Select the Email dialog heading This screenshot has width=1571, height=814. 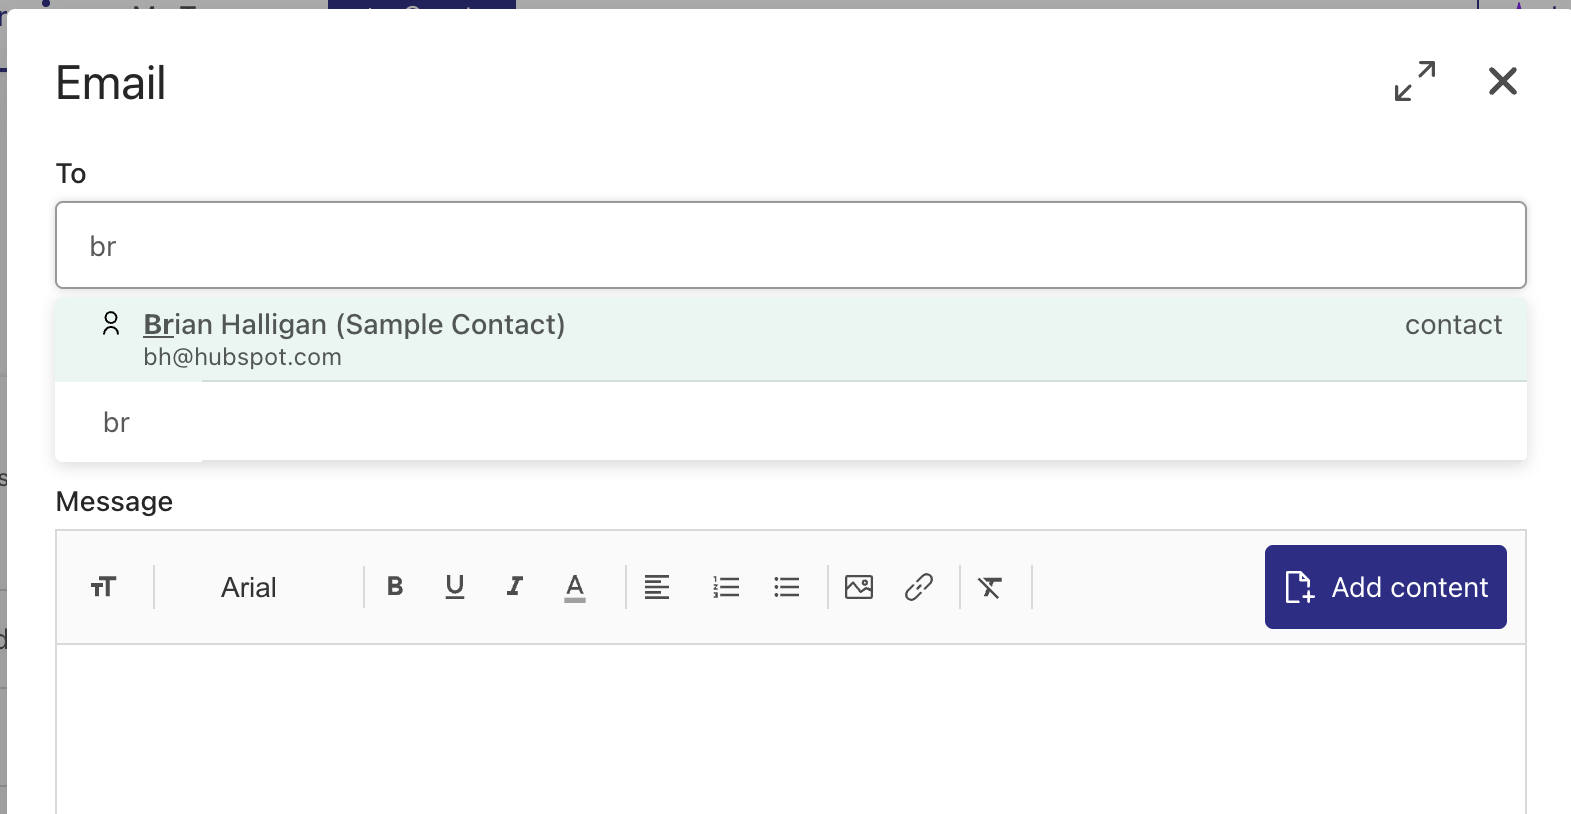(x=110, y=83)
